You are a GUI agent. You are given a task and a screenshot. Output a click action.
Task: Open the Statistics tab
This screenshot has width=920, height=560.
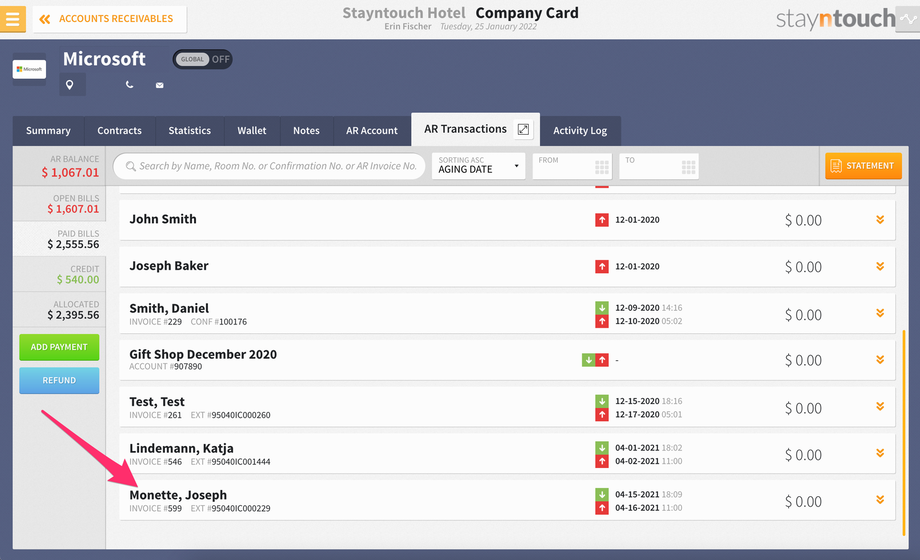pos(190,130)
